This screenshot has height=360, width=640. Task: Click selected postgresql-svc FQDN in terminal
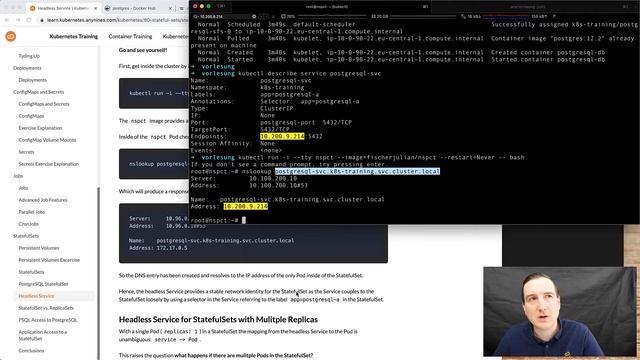tap(358, 171)
